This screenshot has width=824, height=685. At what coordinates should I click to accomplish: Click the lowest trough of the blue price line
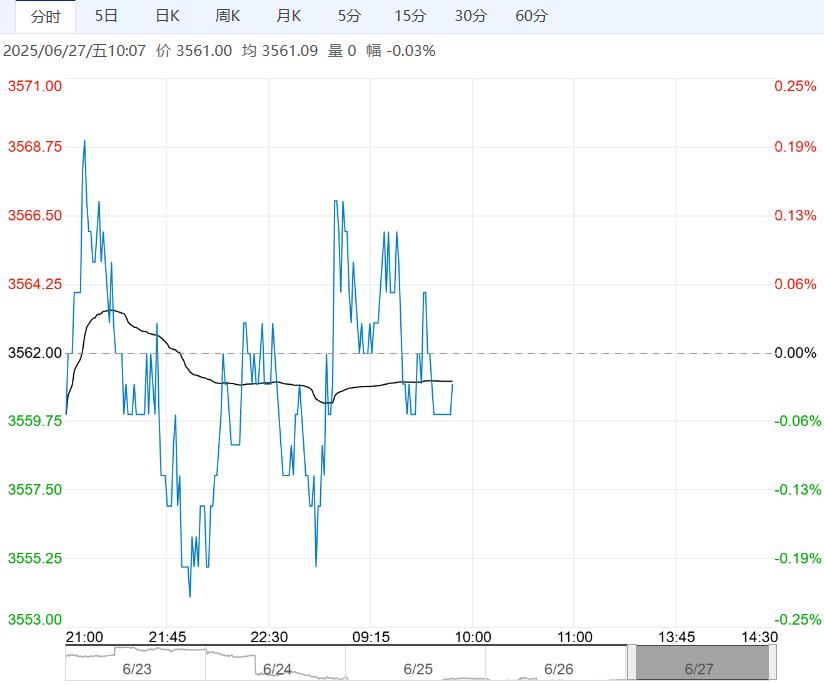click(x=190, y=596)
